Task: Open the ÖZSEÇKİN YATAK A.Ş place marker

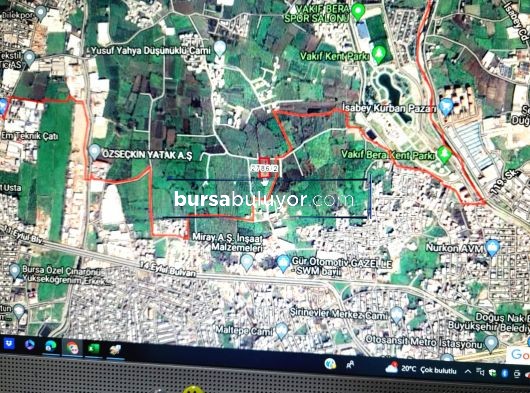Action: click(x=94, y=152)
